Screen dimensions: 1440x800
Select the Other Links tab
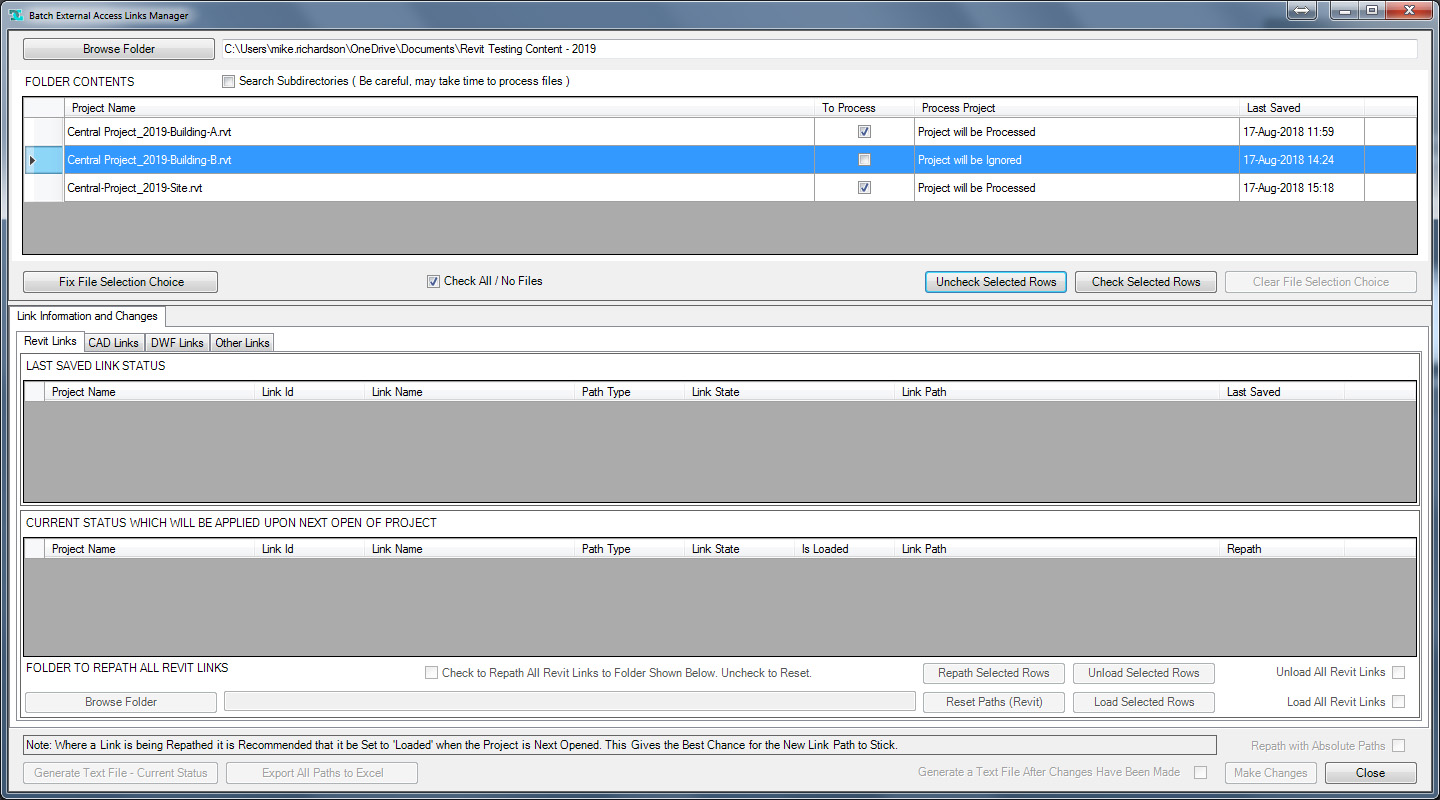coord(241,342)
